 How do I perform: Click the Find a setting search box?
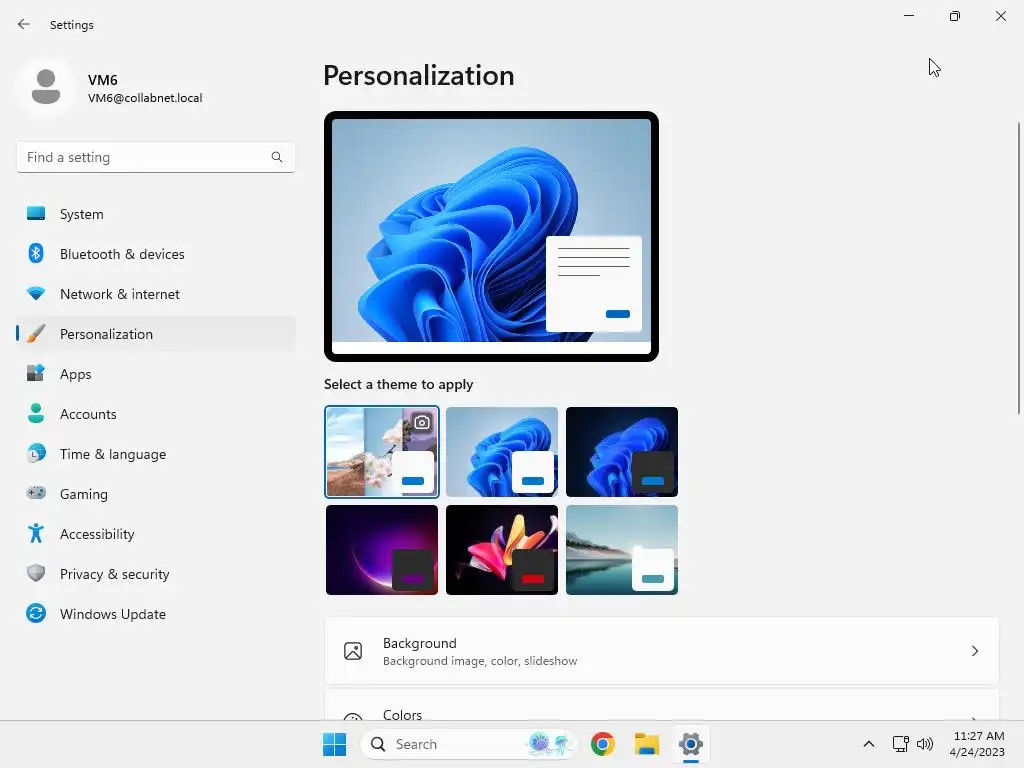tap(156, 157)
